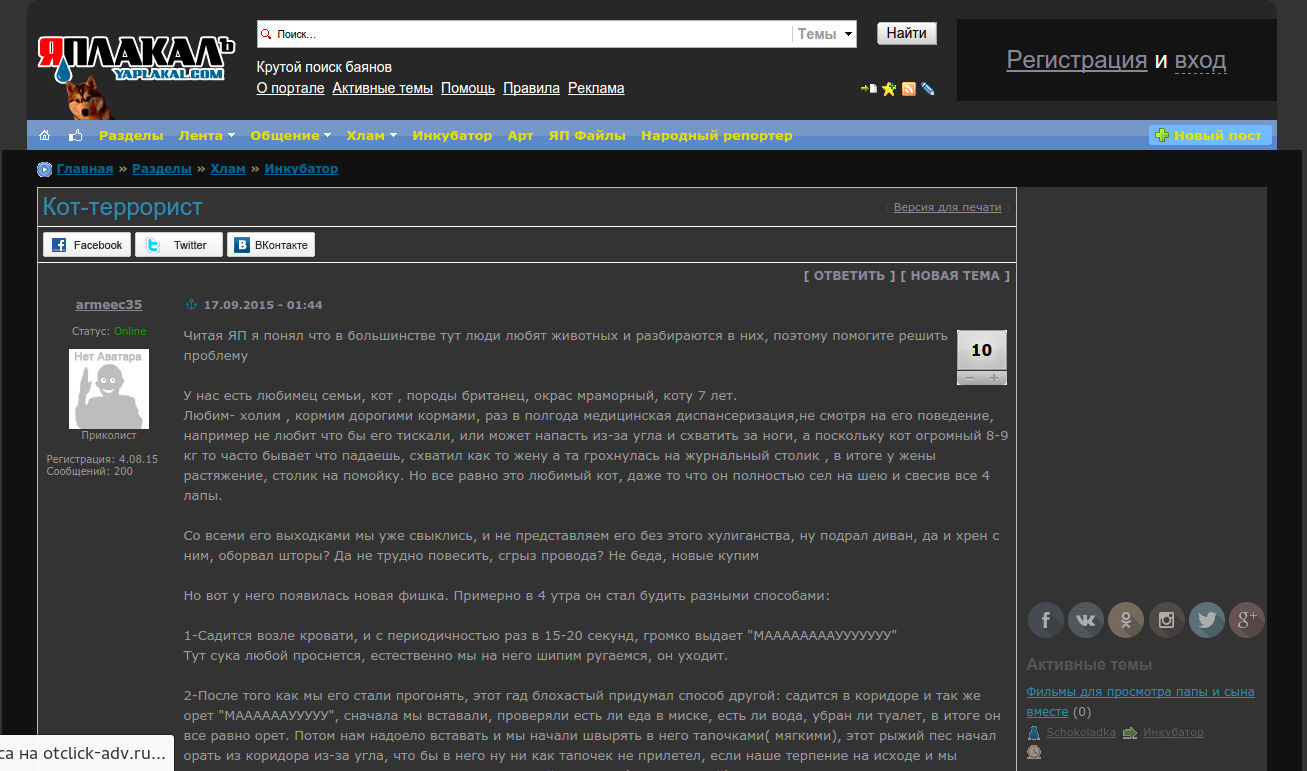Click the anchor icon beside post date
1307x771 pixels.
tap(192, 304)
